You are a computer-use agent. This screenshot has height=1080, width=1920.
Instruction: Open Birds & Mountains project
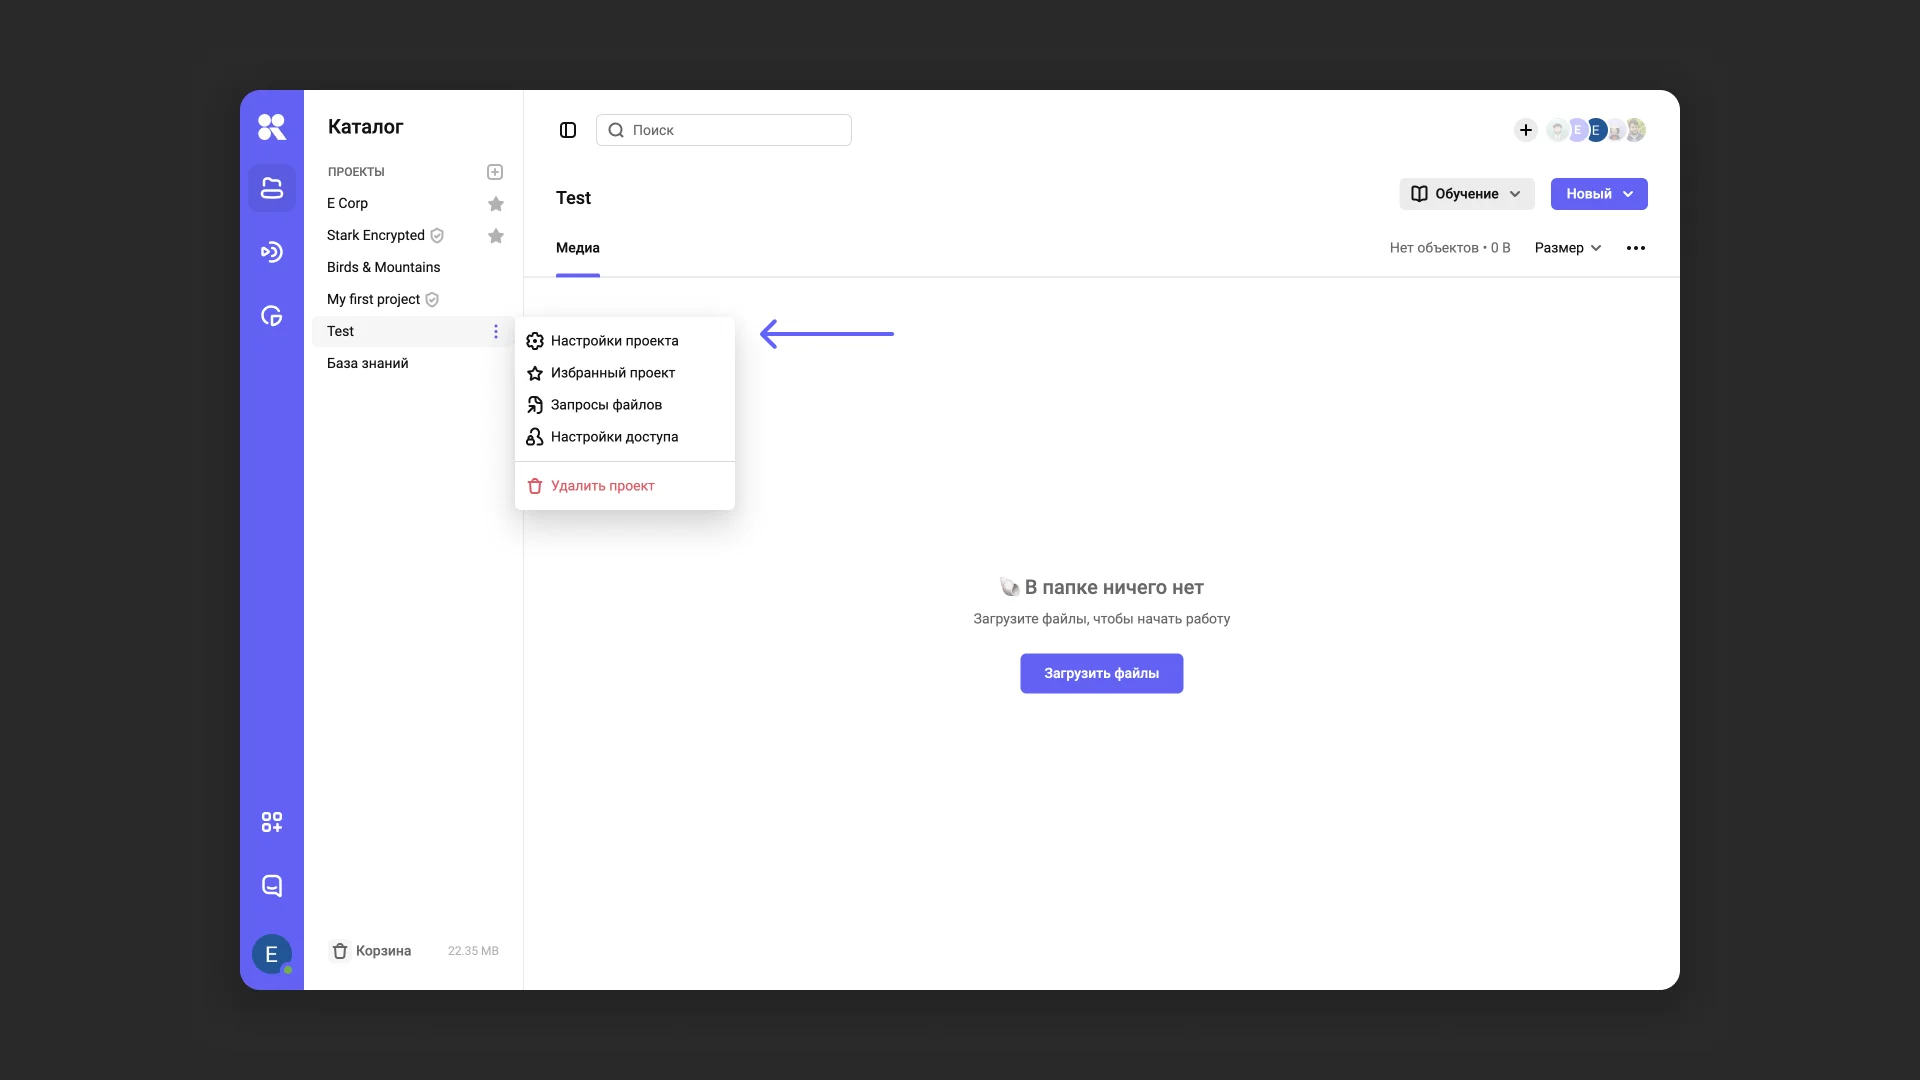[383, 267]
